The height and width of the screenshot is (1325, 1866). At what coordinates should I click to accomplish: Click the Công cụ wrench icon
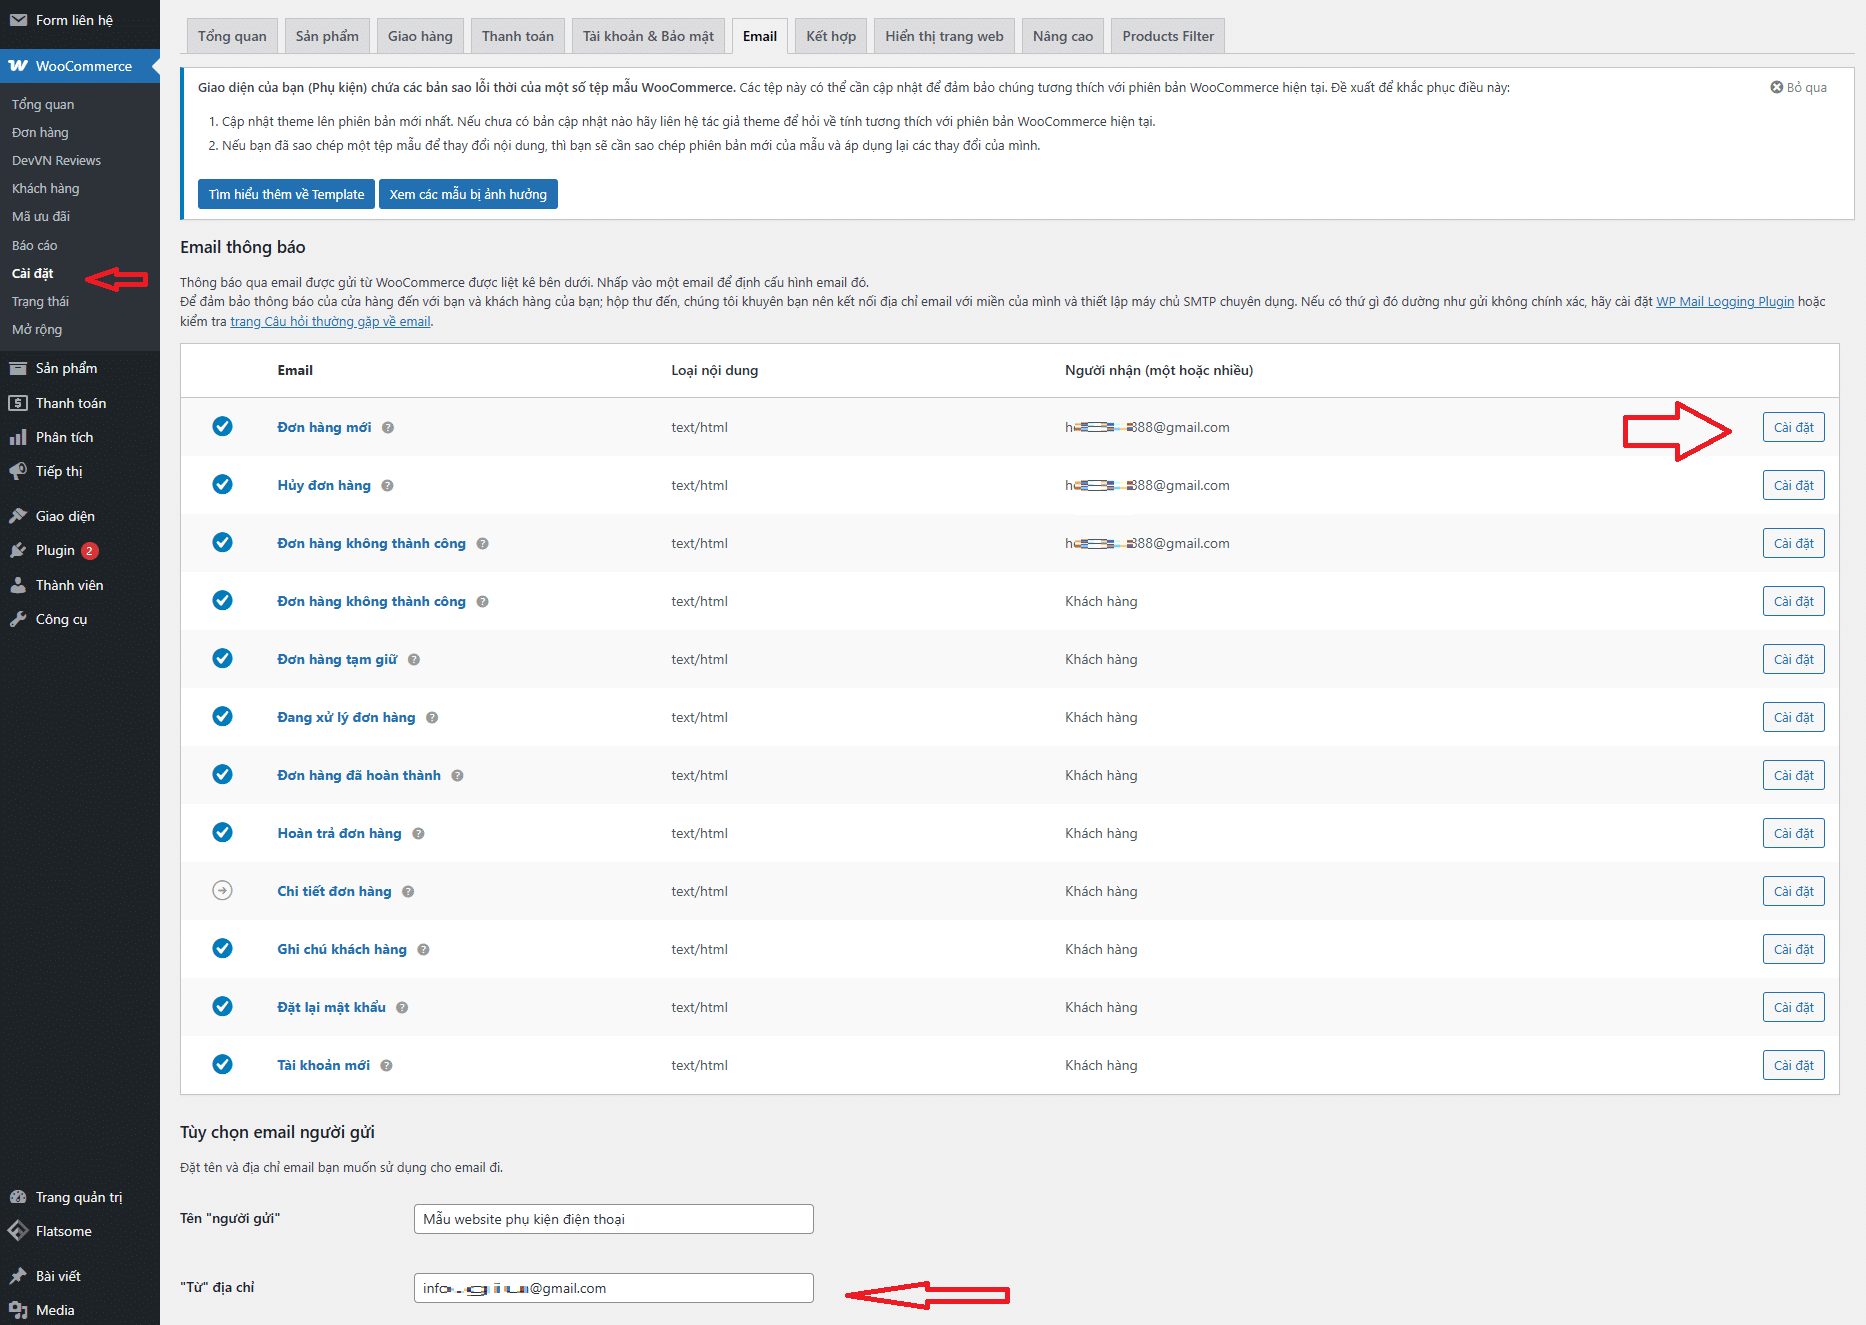click(x=18, y=619)
